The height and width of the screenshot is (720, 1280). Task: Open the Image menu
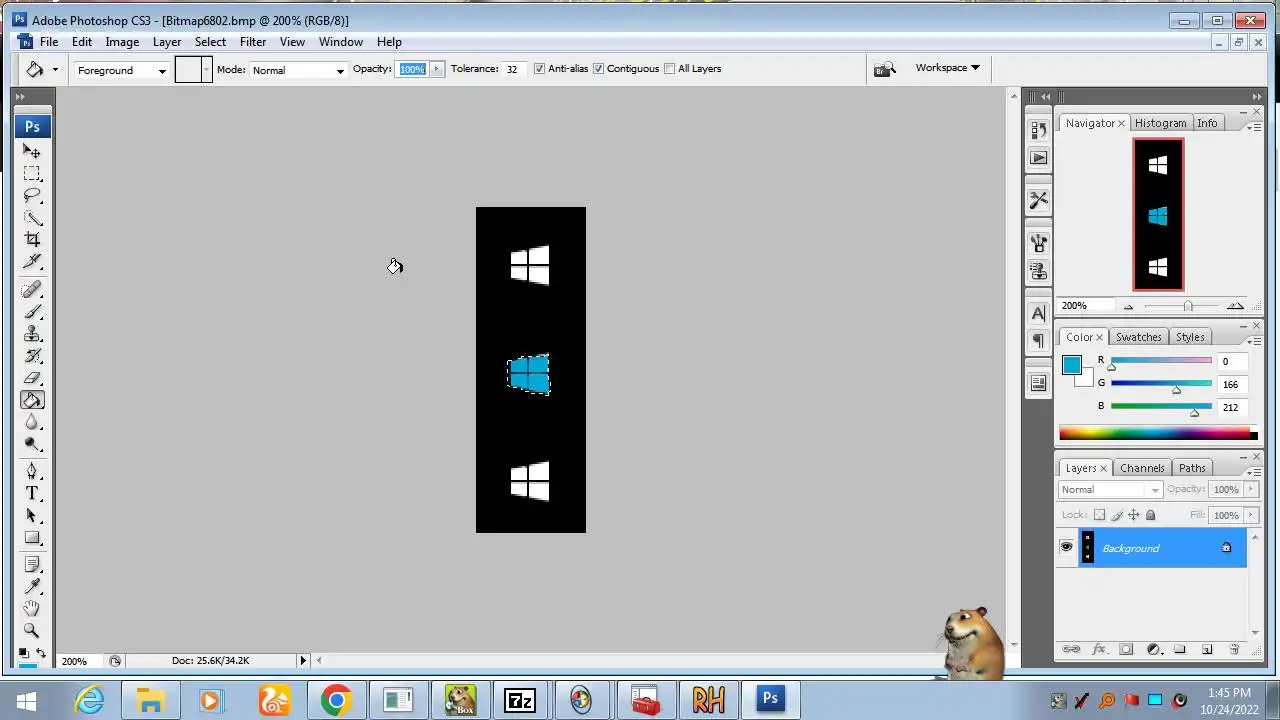coord(122,42)
